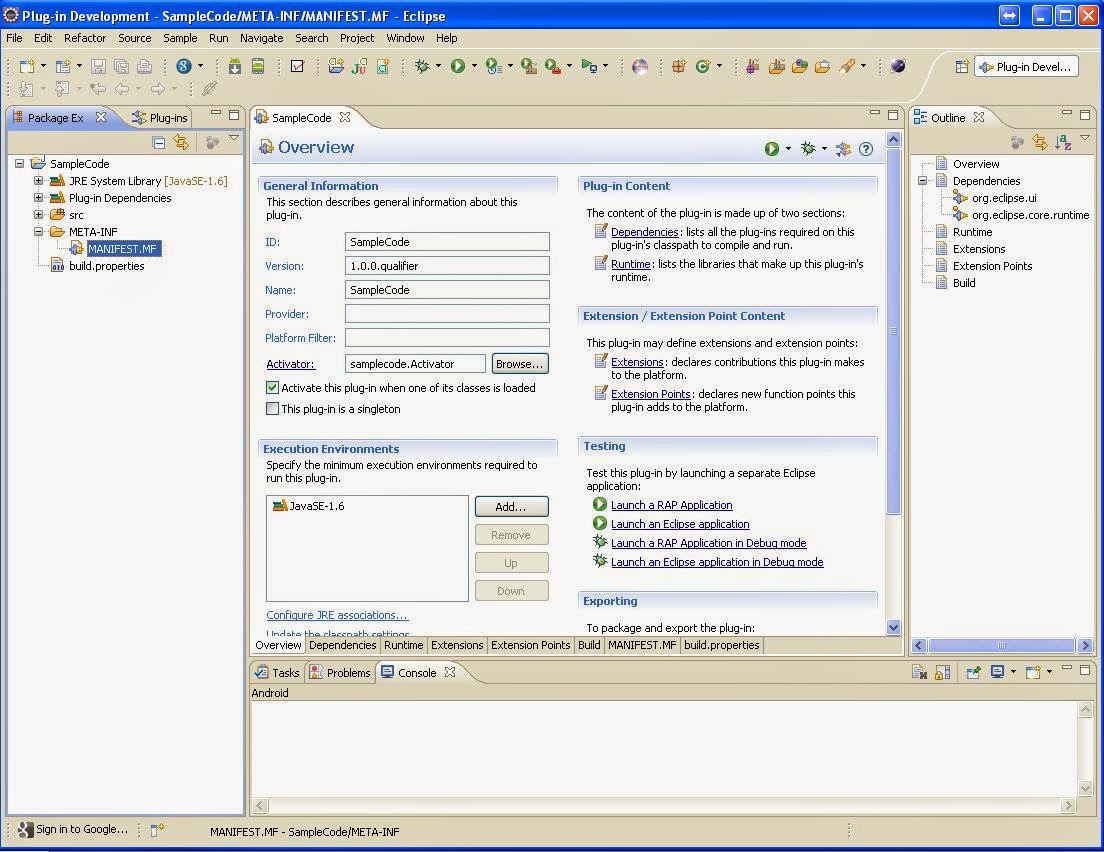Screen dimensions: 1104x852
Task: Open the Android SDK Manager icon
Action: [x=234, y=66]
